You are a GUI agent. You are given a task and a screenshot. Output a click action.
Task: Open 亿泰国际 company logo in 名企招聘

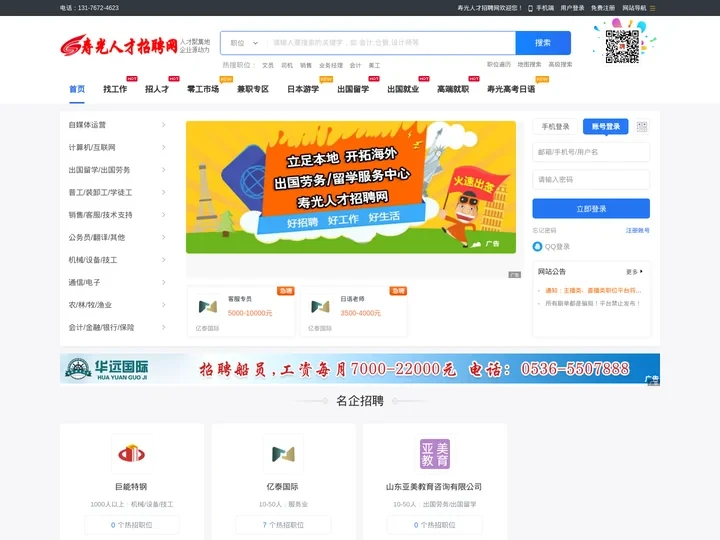point(283,454)
